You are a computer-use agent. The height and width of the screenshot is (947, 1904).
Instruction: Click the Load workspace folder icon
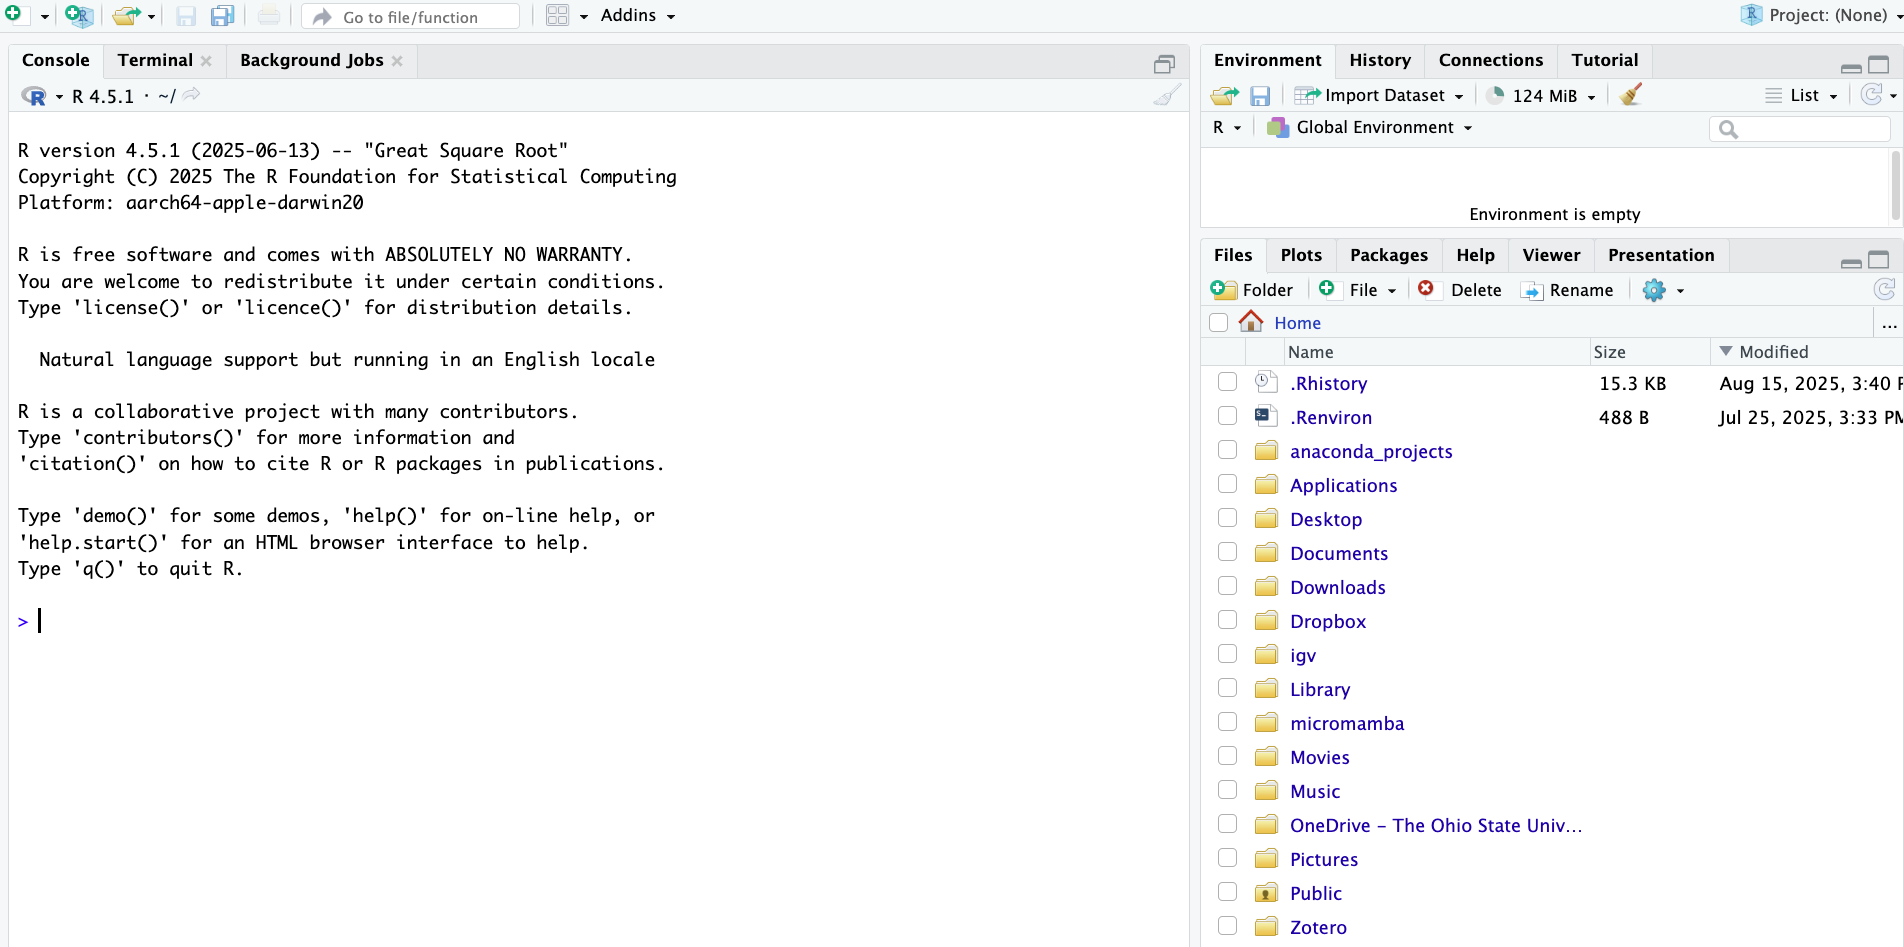1224,96
